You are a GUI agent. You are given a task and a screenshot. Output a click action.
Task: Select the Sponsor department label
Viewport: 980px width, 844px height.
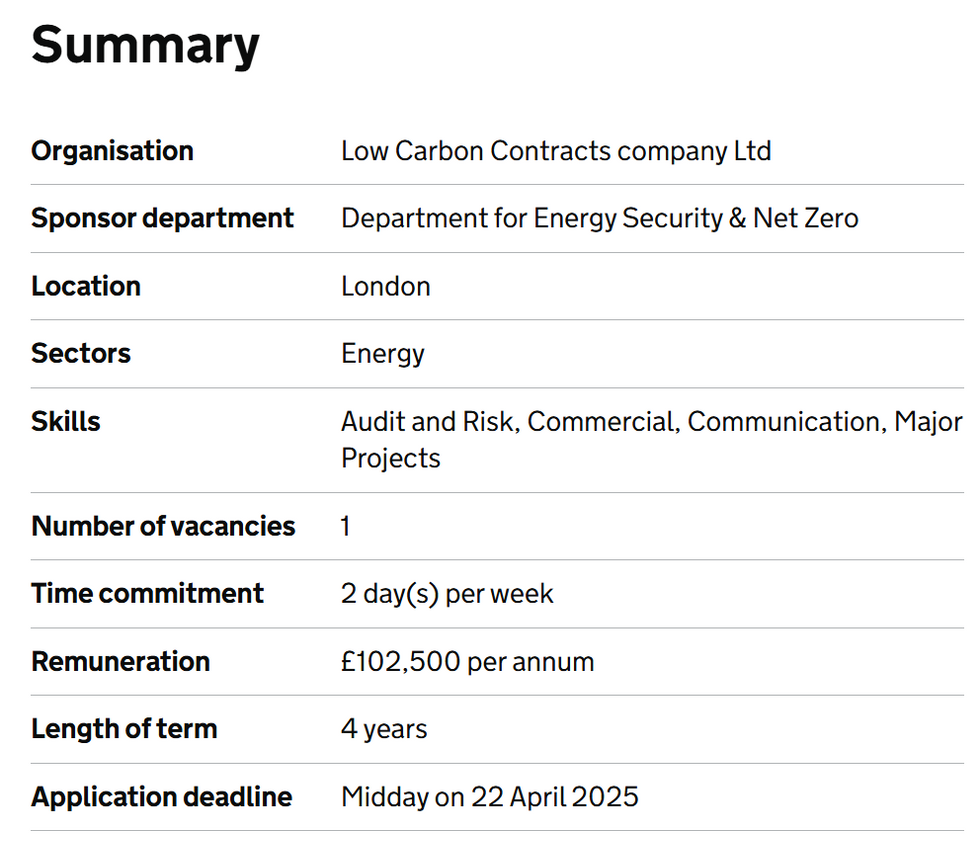(x=162, y=218)
